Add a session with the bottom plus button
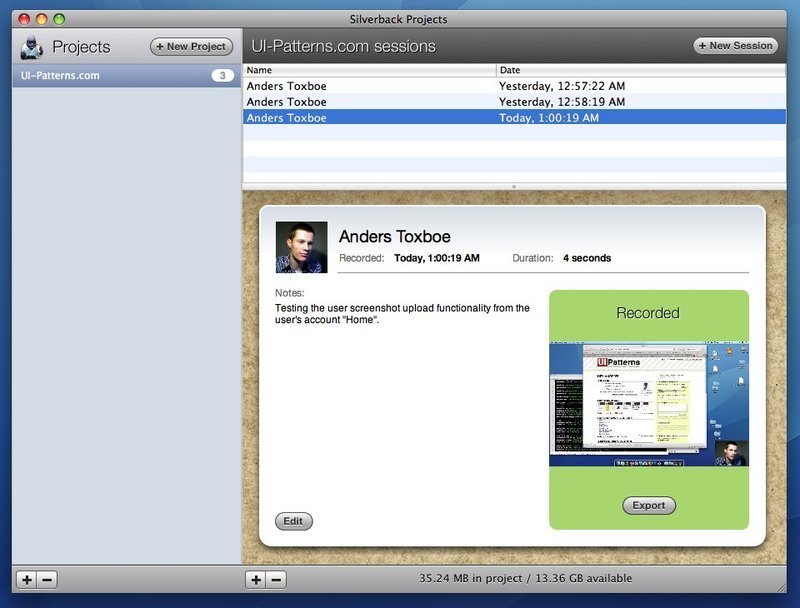 coord(257,580)
